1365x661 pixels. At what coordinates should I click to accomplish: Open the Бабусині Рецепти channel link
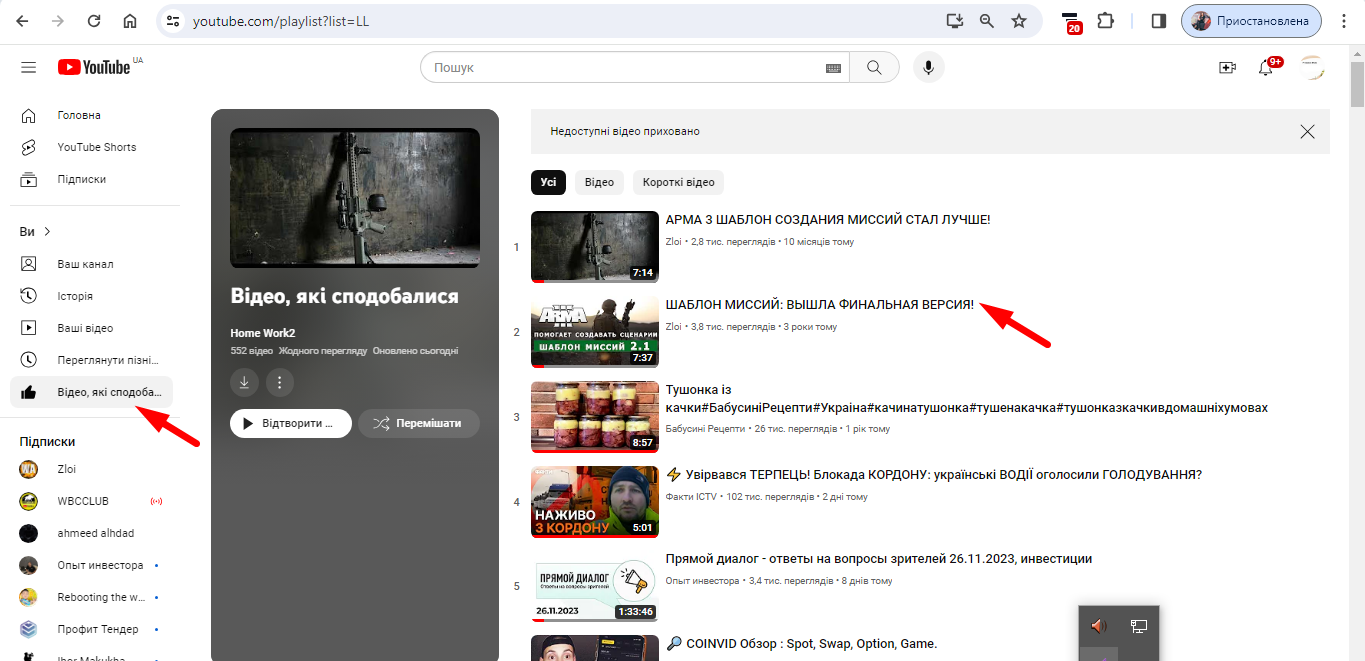pos(705,429)
